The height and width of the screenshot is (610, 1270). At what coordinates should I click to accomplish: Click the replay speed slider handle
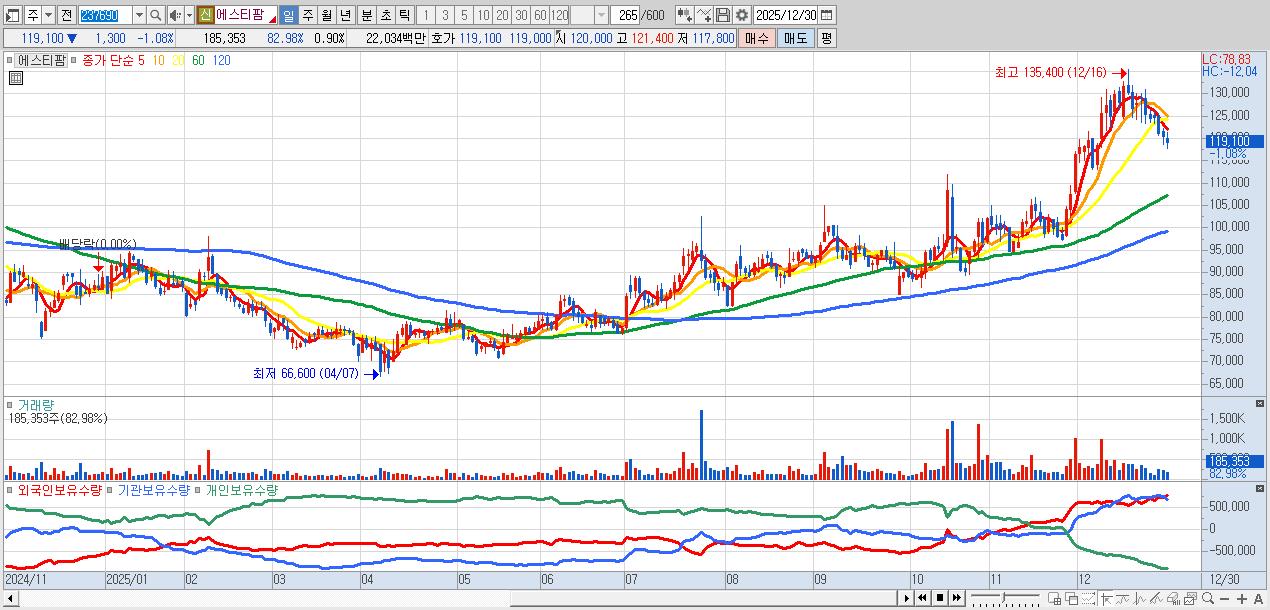coord(1003,597)
